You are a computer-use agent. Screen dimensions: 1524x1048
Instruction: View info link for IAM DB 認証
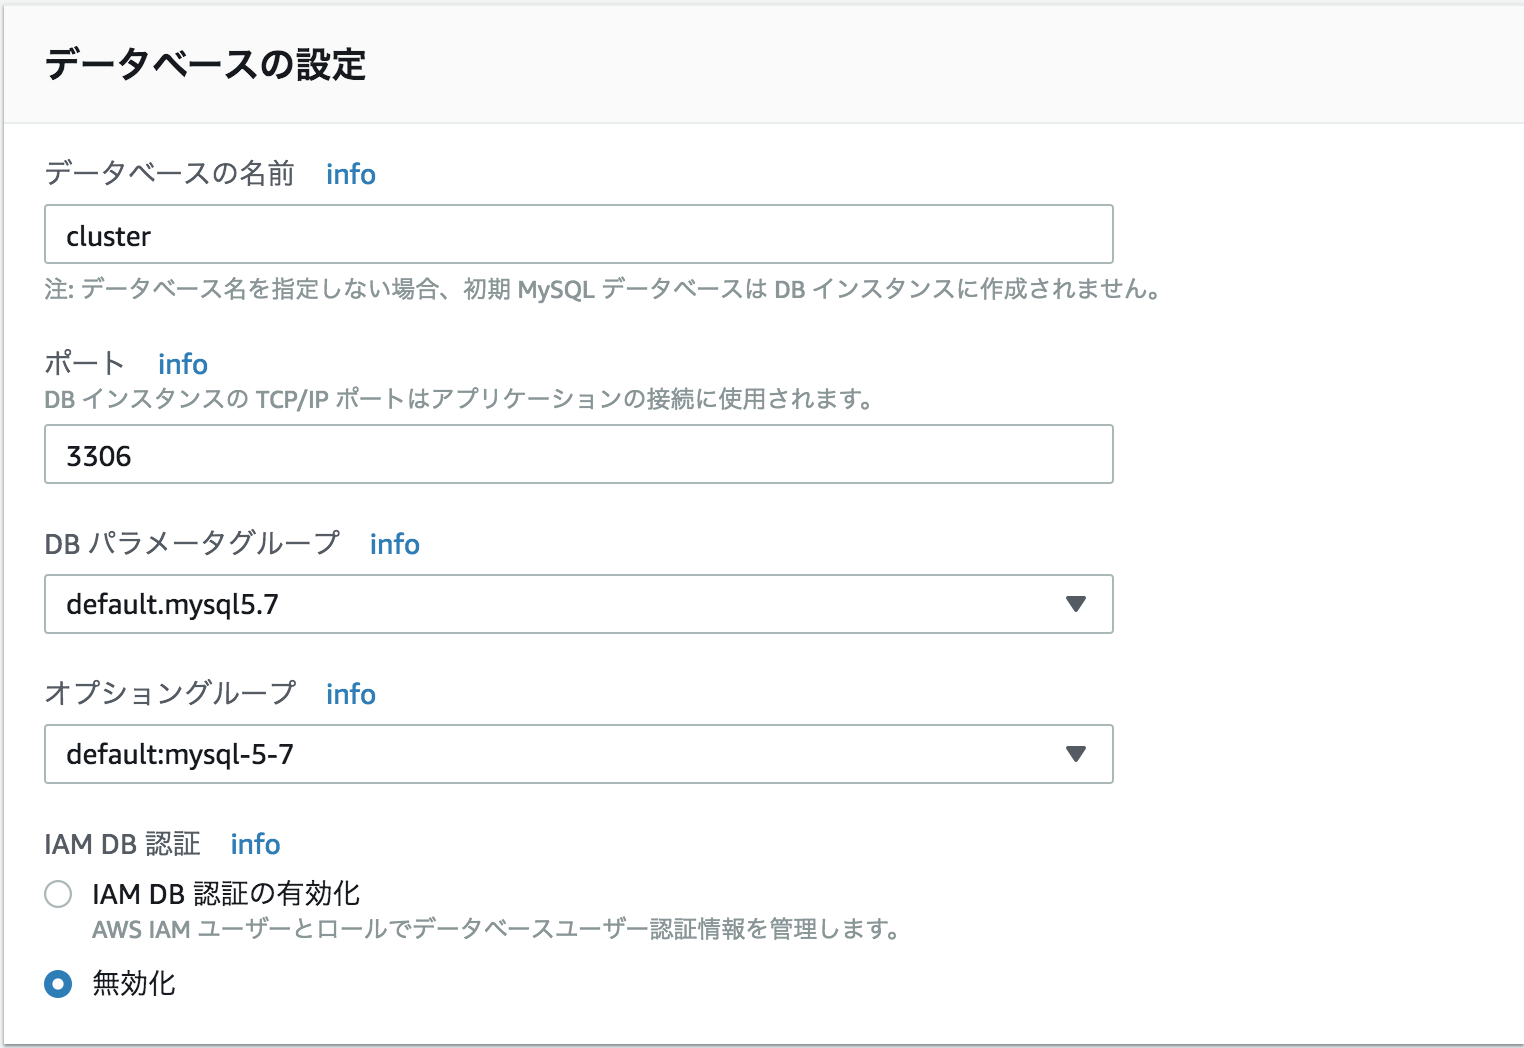(255, 844)
